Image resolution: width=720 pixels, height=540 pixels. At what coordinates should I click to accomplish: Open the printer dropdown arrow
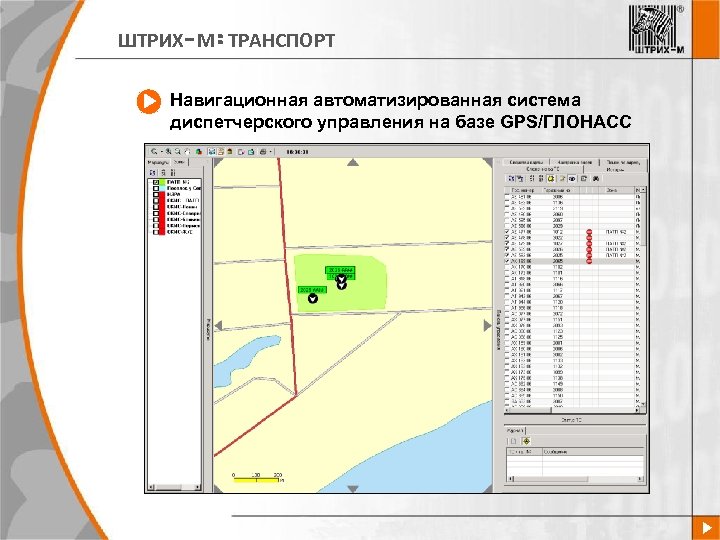(270, 152)
